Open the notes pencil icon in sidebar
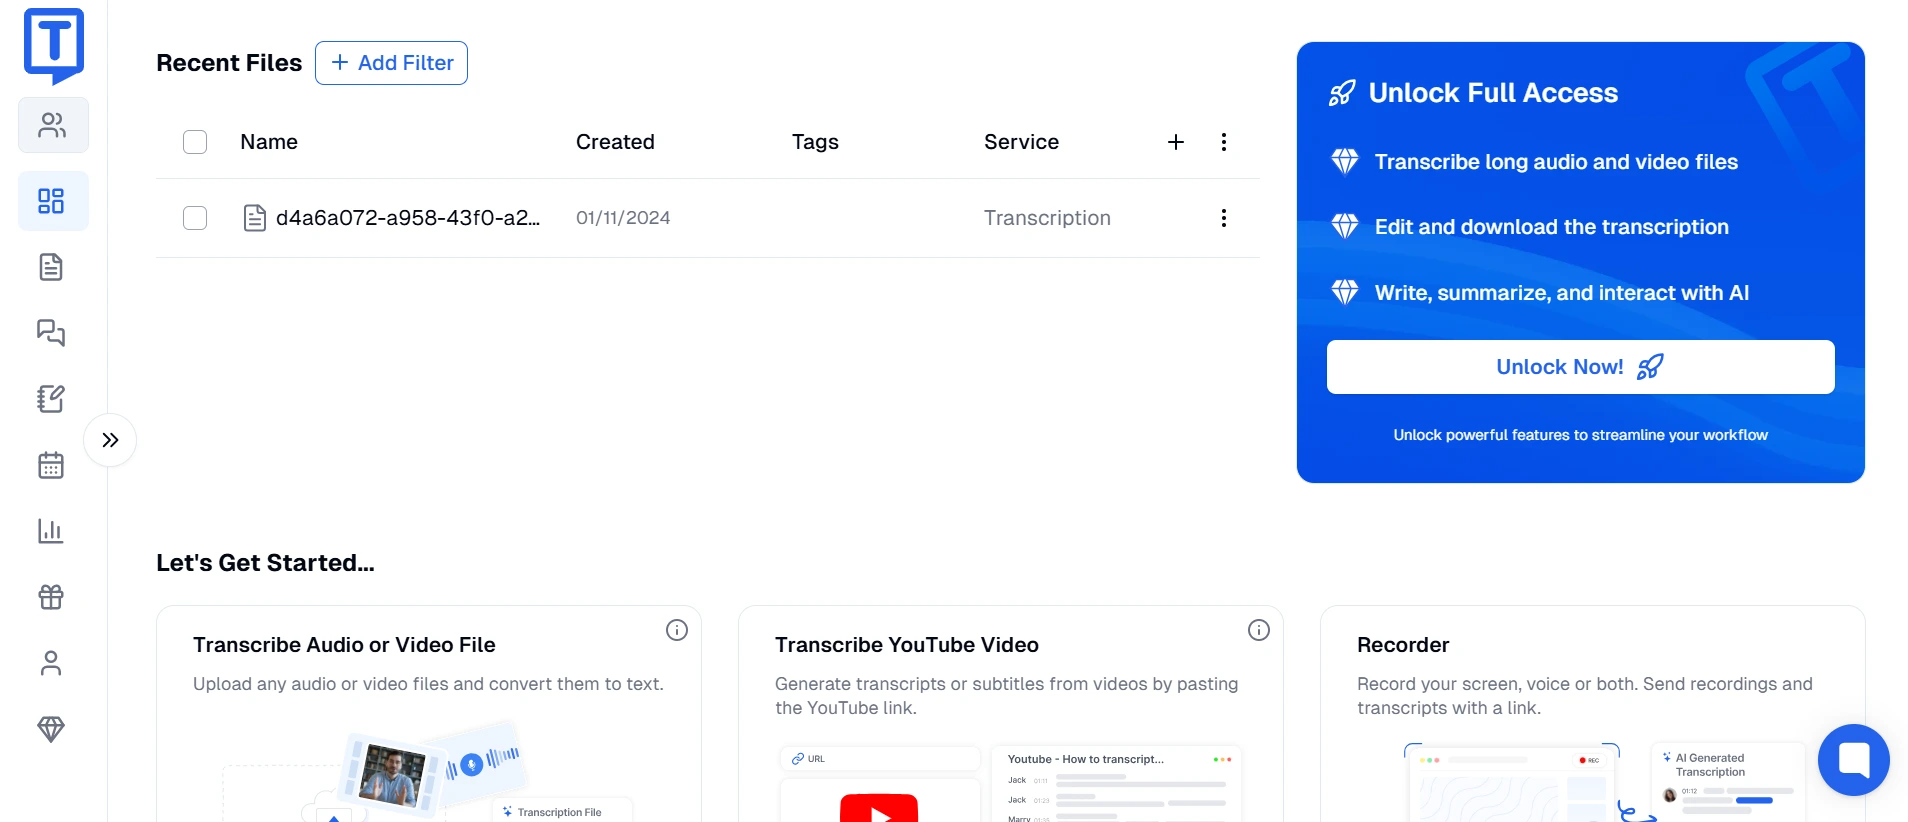The image size is (1908, 822). (51, 399)
